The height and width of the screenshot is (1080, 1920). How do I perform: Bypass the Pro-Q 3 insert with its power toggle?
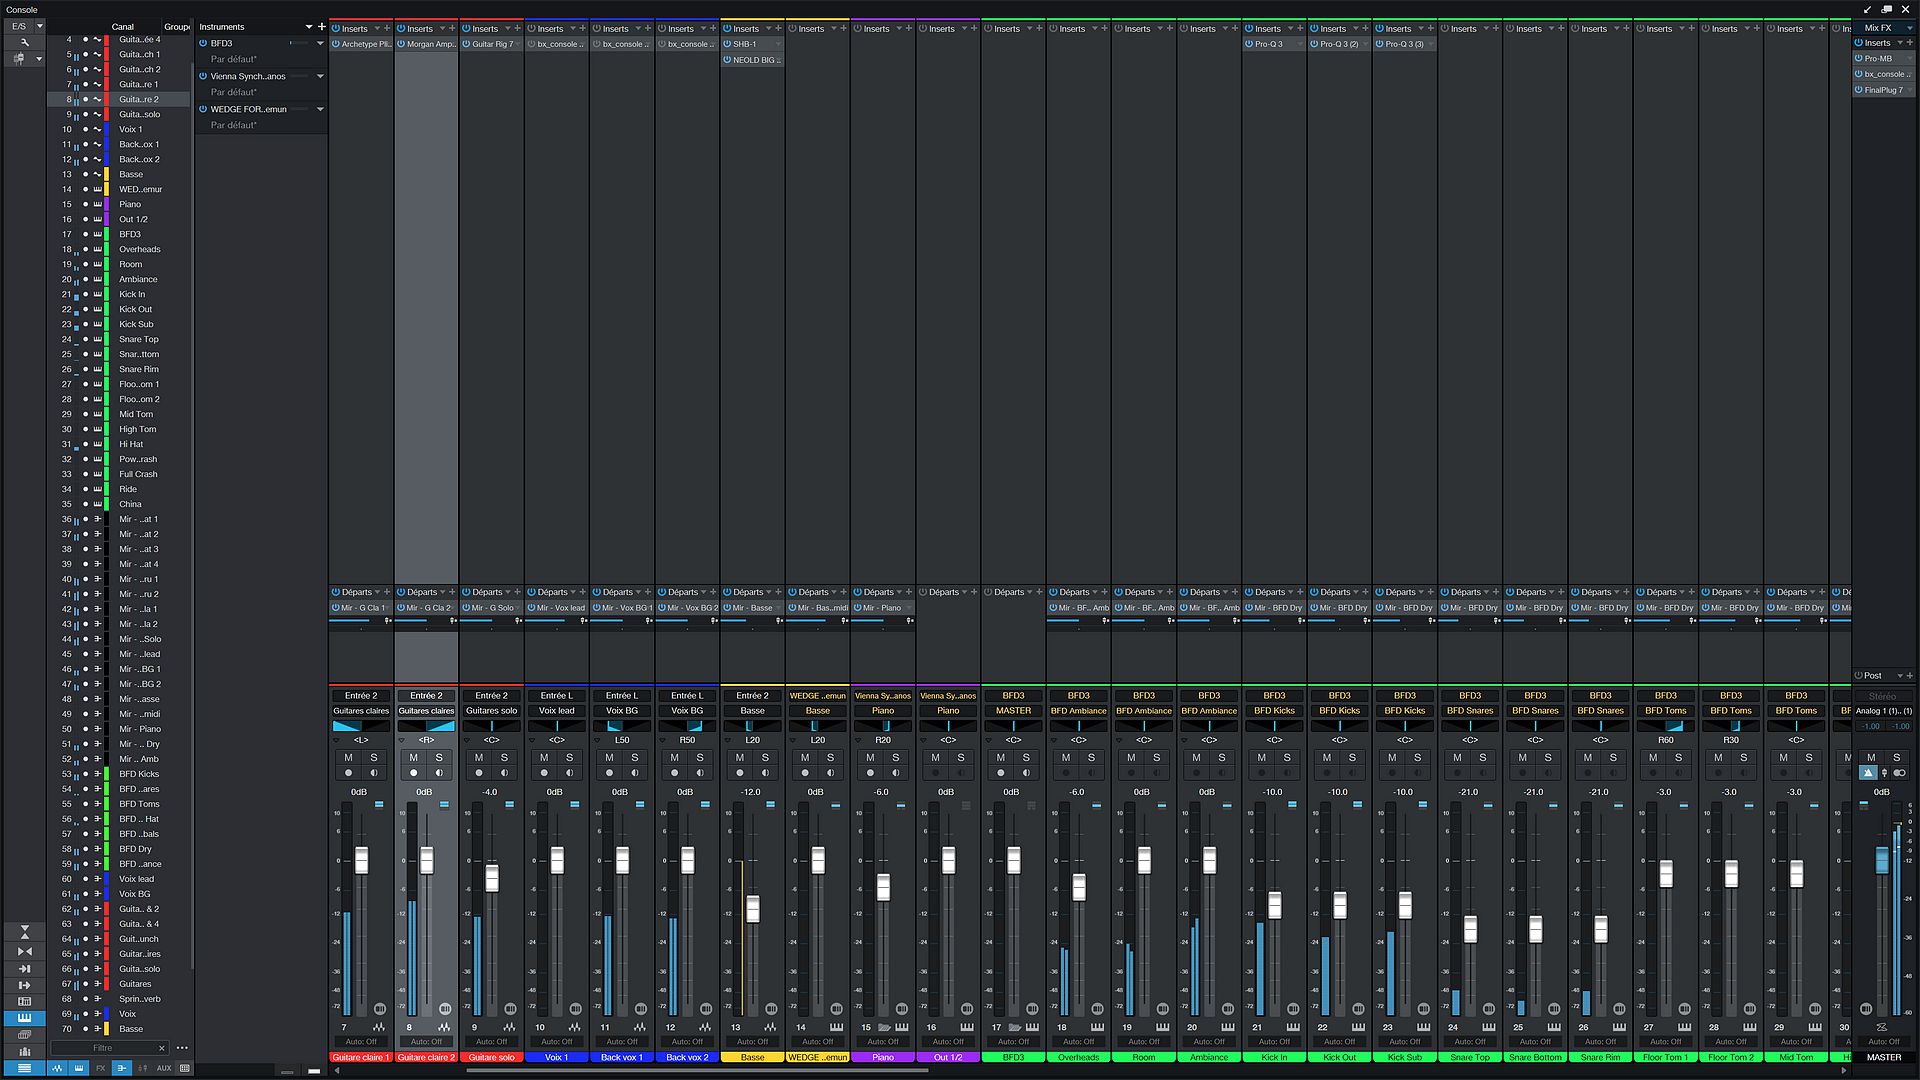pyautogui.click(x=1247, y=43)
